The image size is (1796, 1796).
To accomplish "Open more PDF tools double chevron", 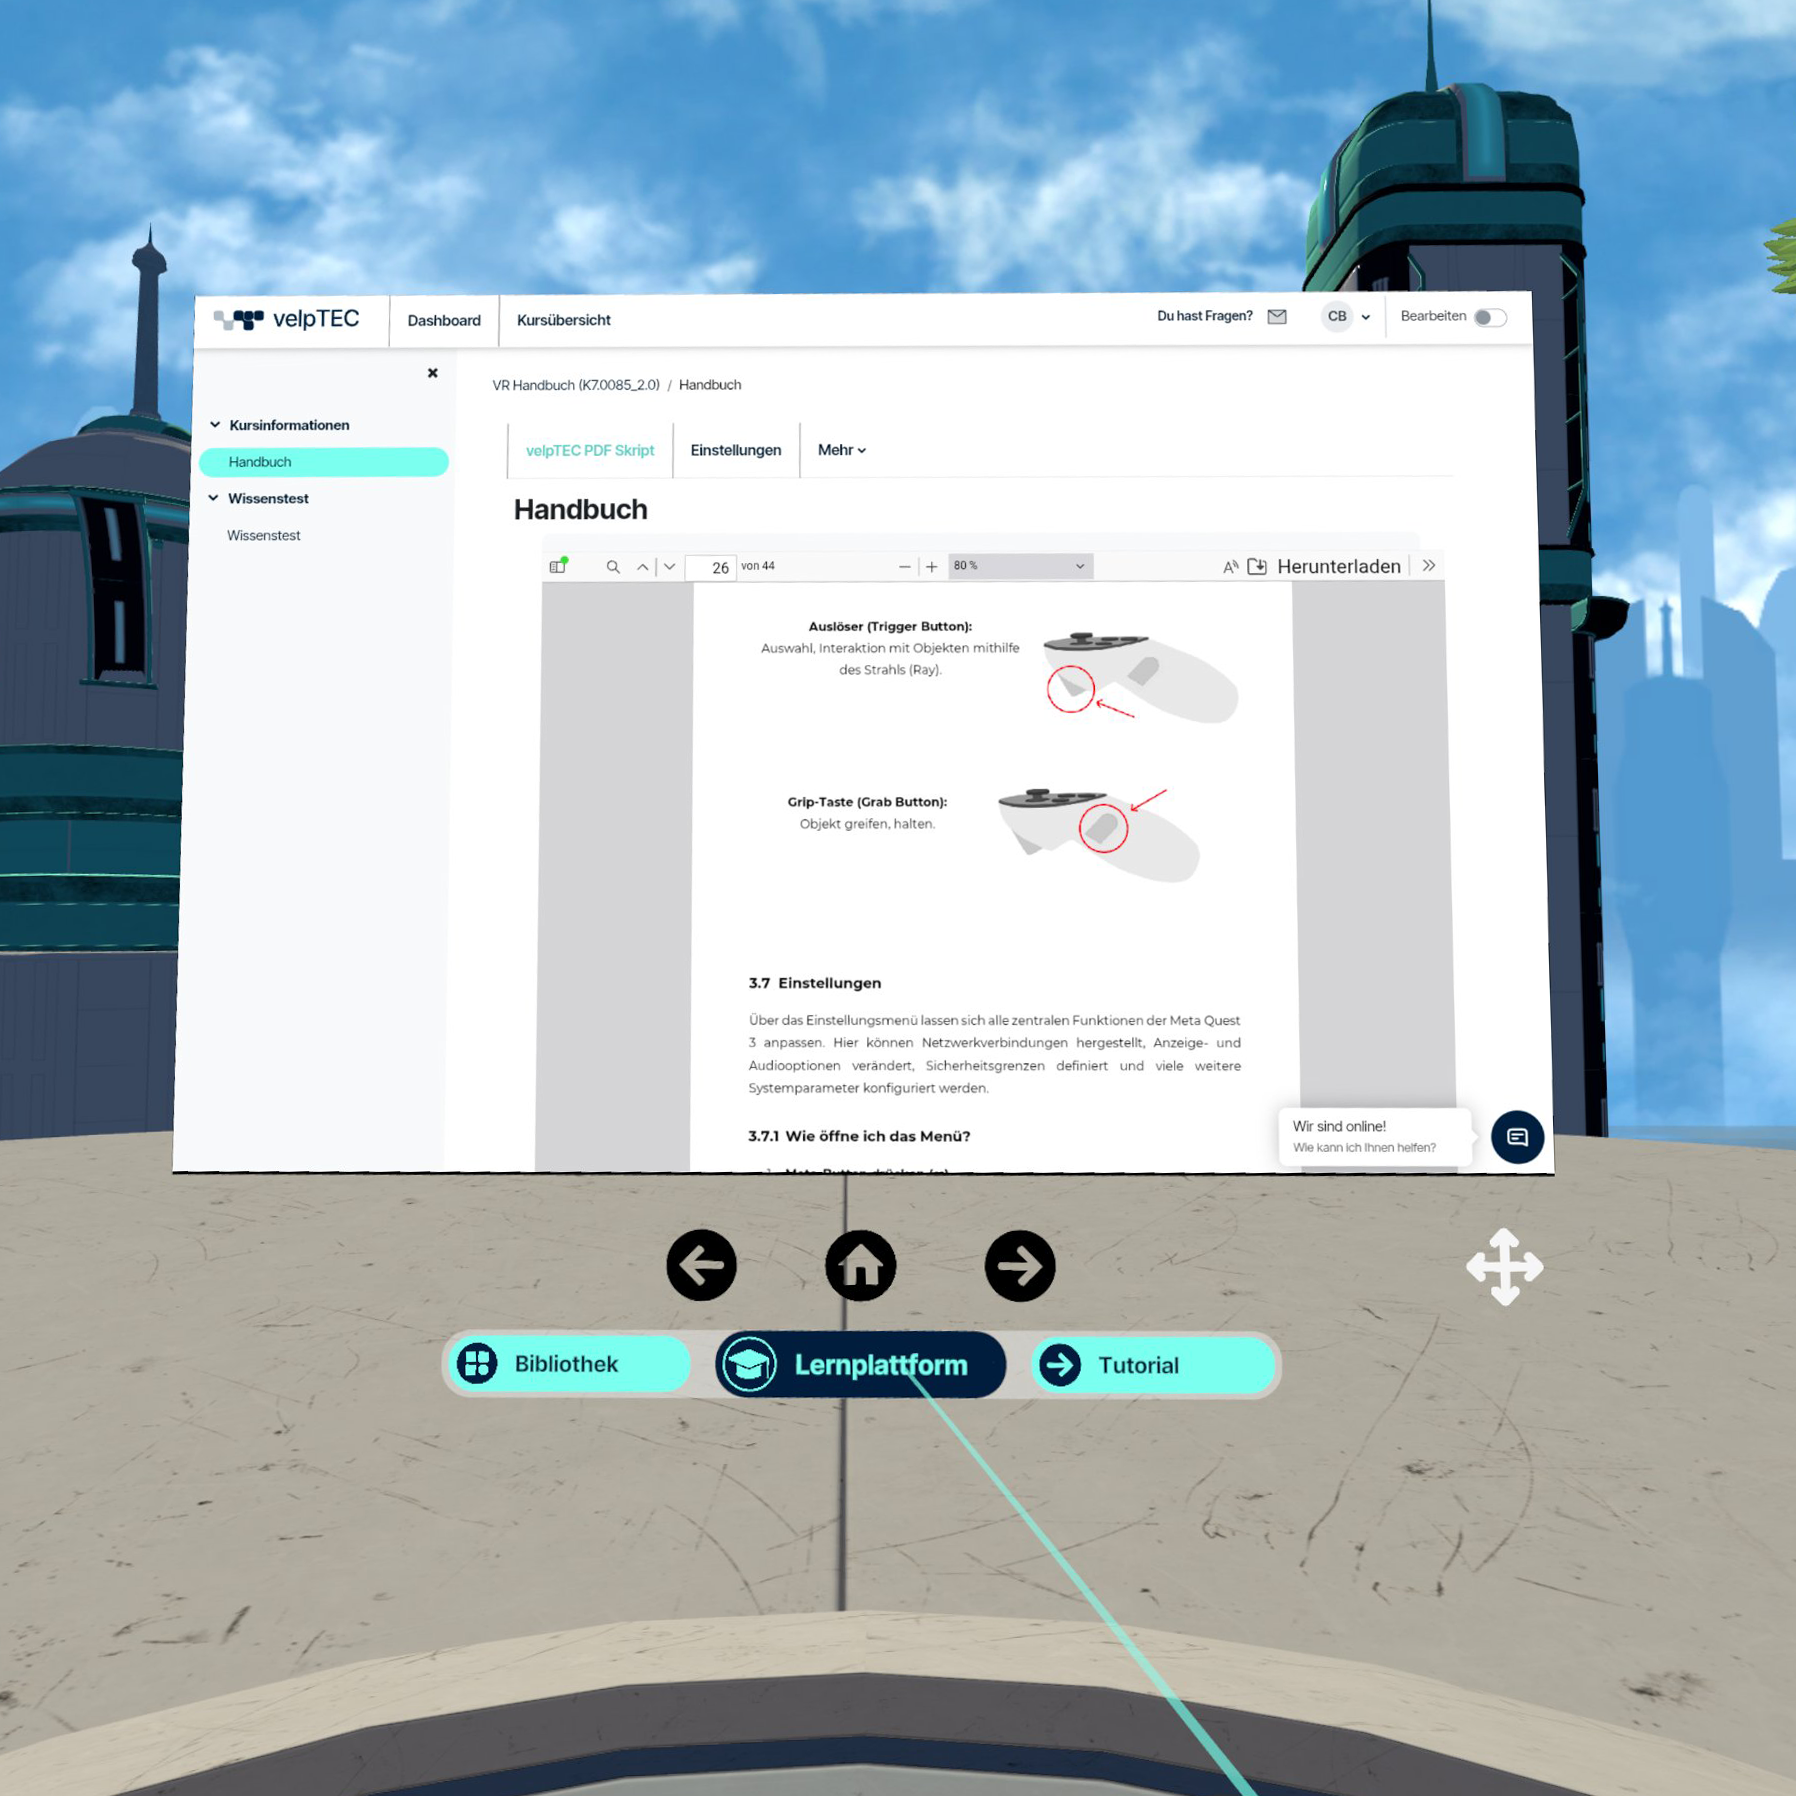I will [1429, 566].
